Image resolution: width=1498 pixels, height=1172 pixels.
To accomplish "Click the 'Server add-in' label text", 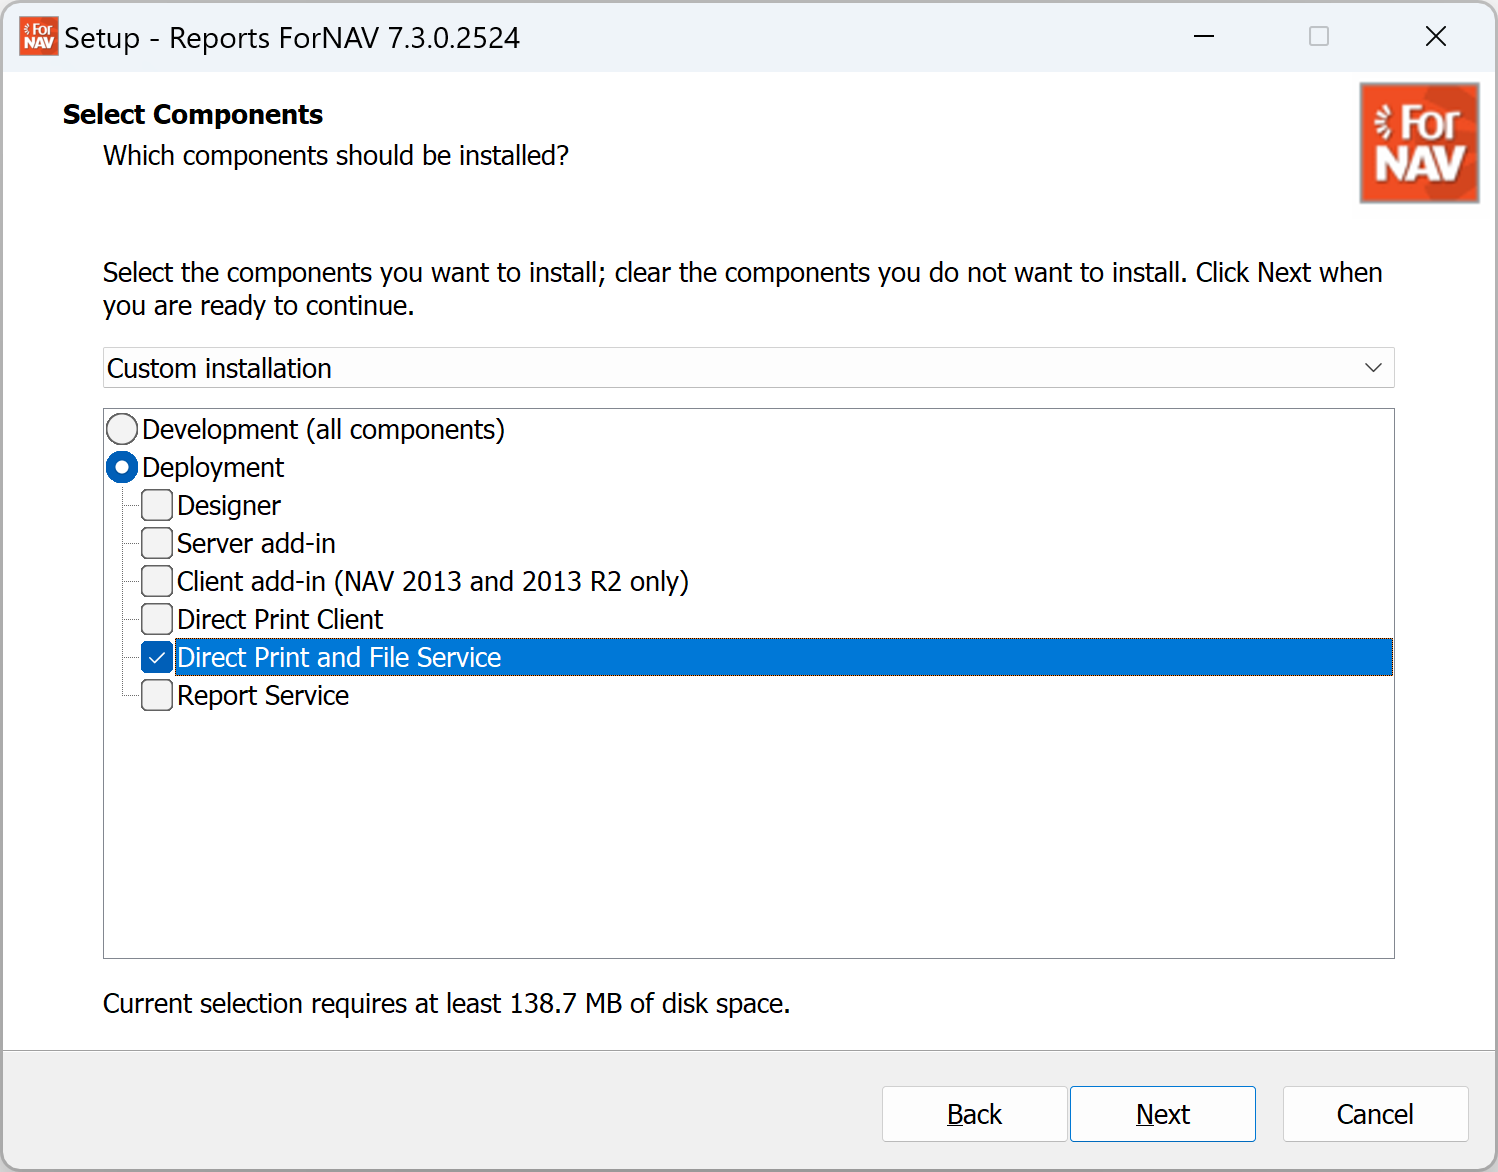I will [x=256, y=543].
